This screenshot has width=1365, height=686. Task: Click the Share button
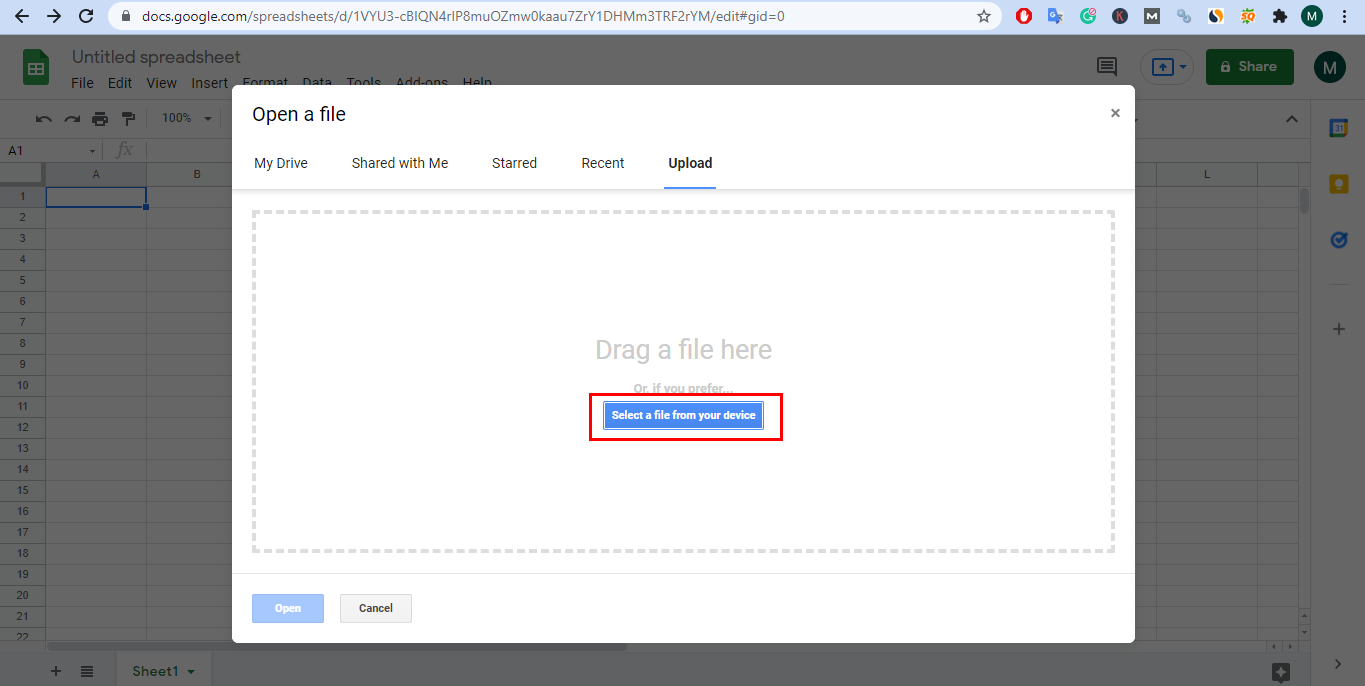(x=1249, y=66)
